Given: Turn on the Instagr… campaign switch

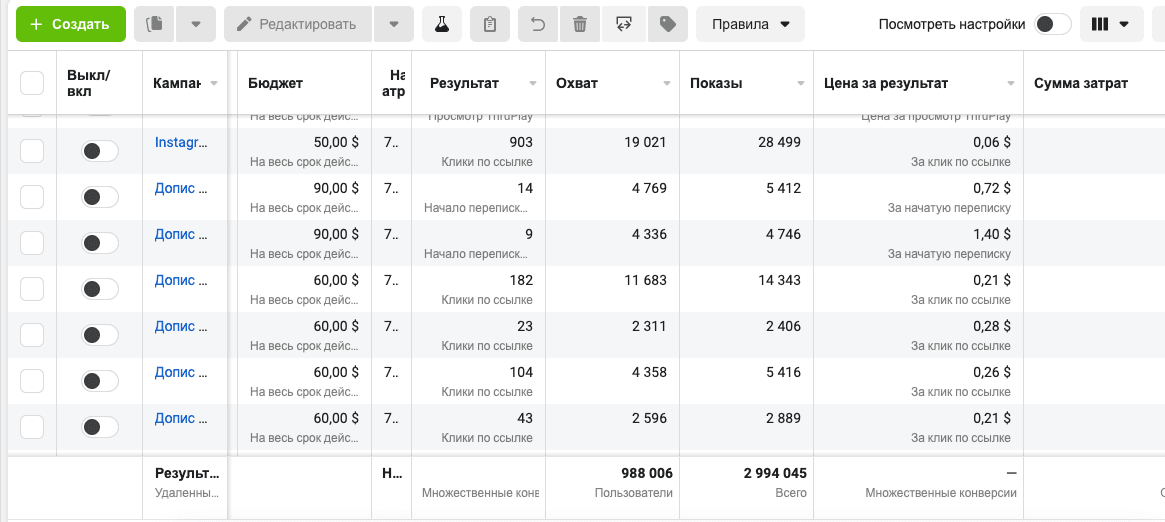Looking at the screenshot, I should click(100, 151).
